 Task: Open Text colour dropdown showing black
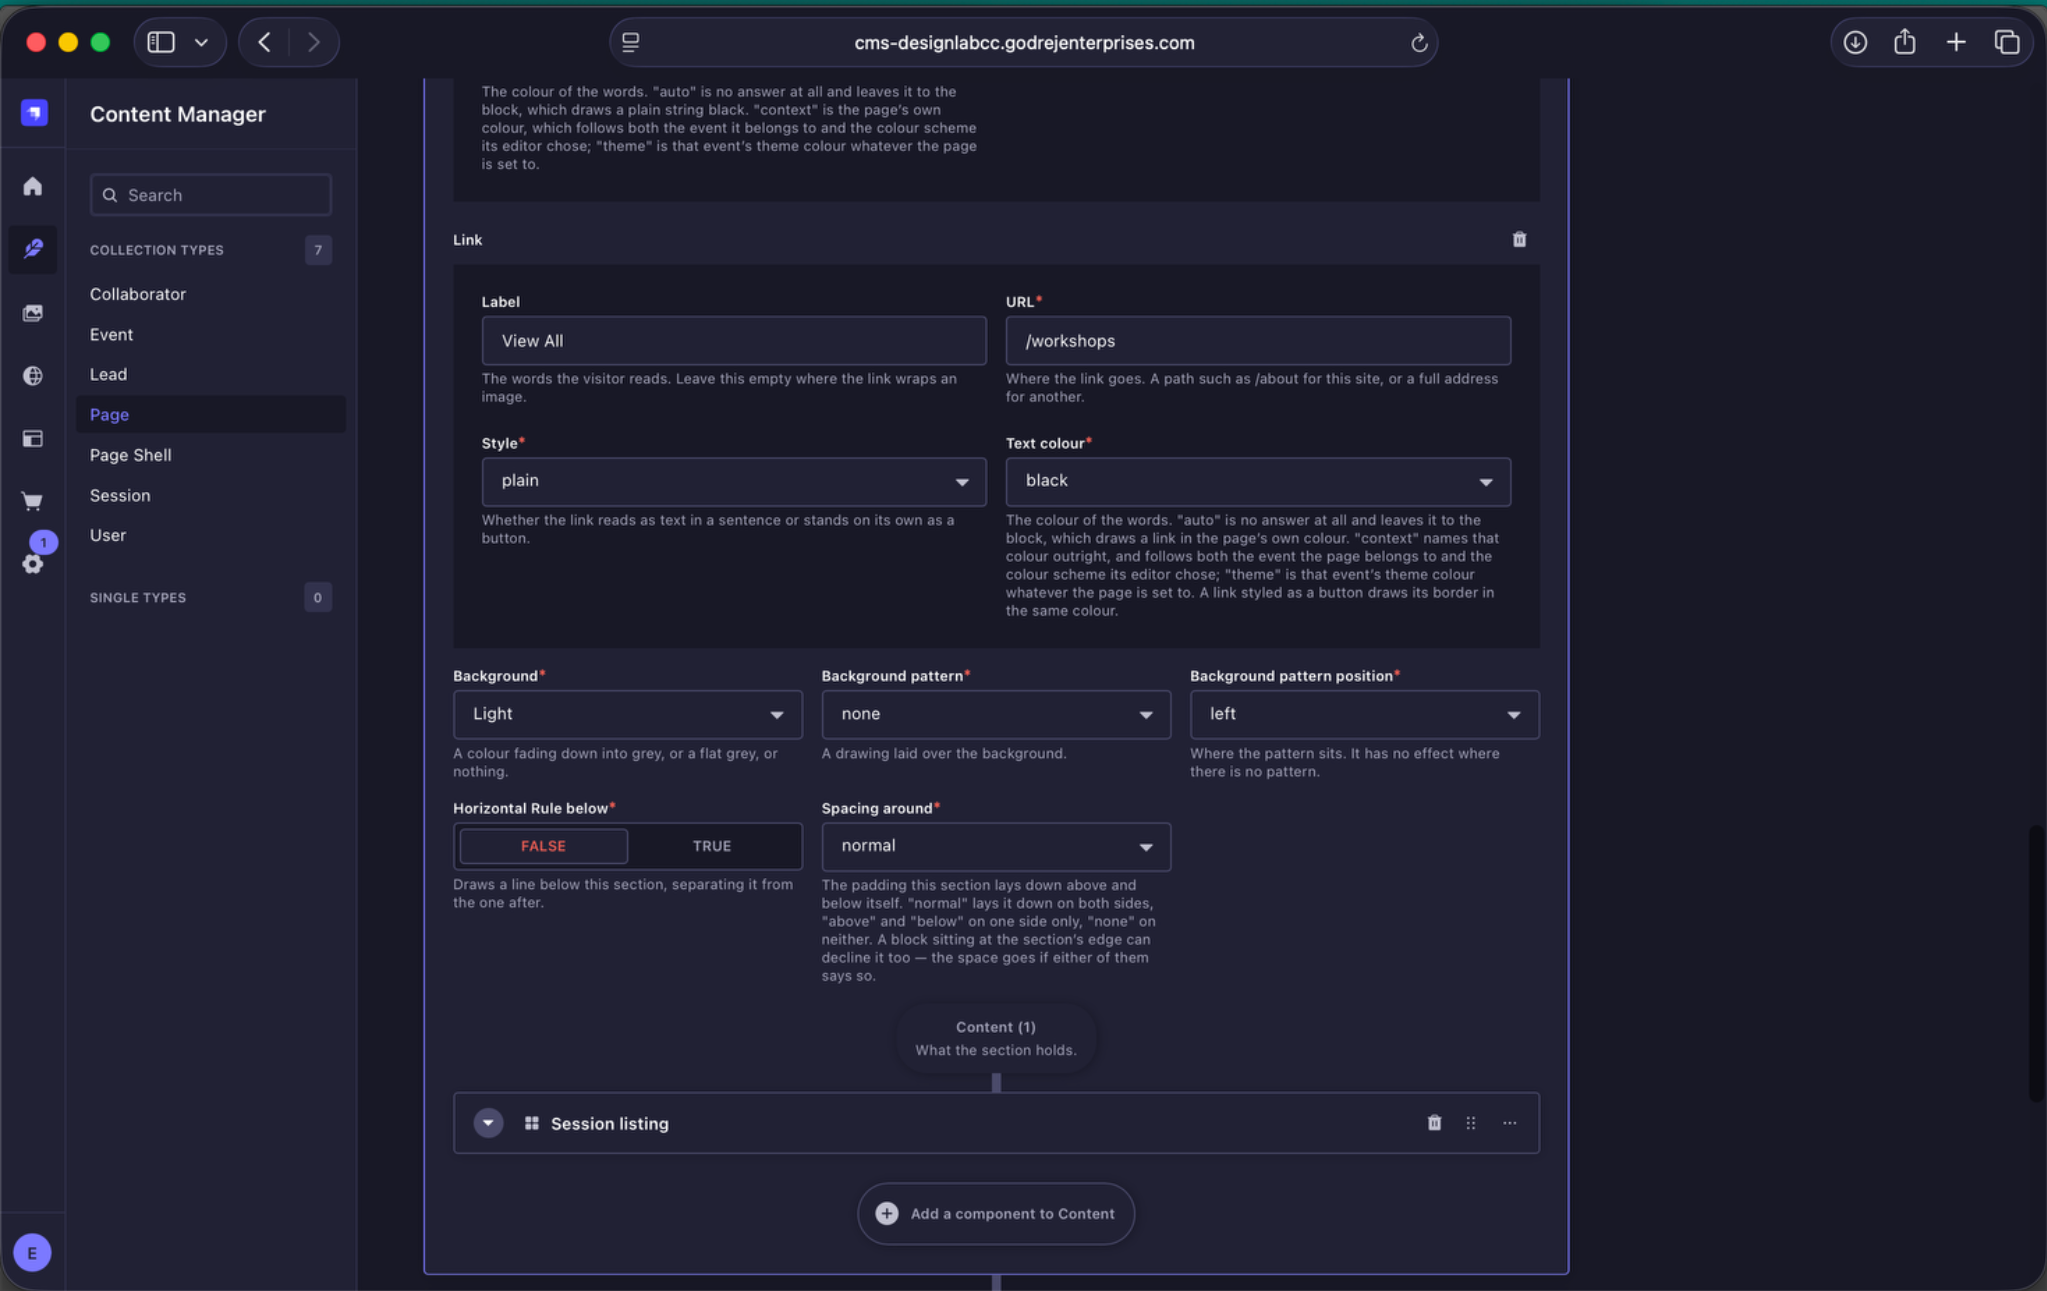[1257, 481]
